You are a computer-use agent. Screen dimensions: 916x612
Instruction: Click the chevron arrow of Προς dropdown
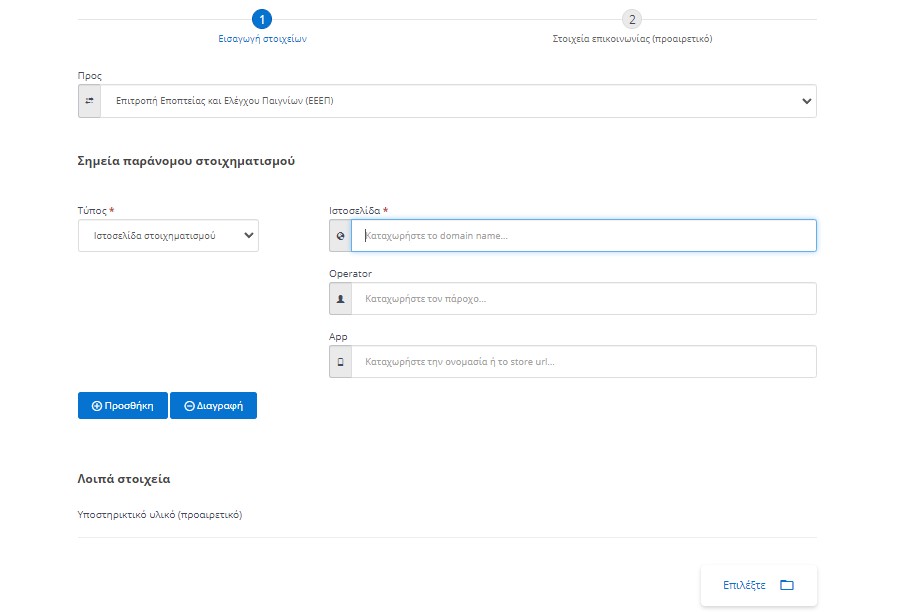pyautogui.click(x=806, y=101)
